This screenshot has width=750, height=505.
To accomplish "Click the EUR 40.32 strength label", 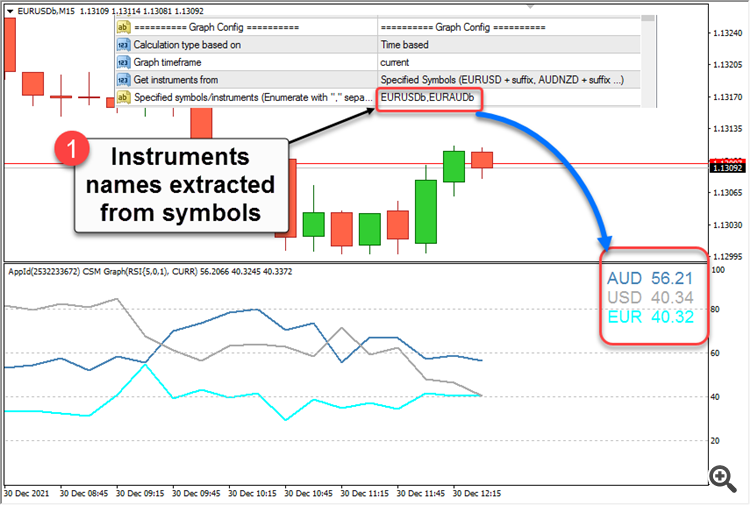I will [x=650, y=317].
